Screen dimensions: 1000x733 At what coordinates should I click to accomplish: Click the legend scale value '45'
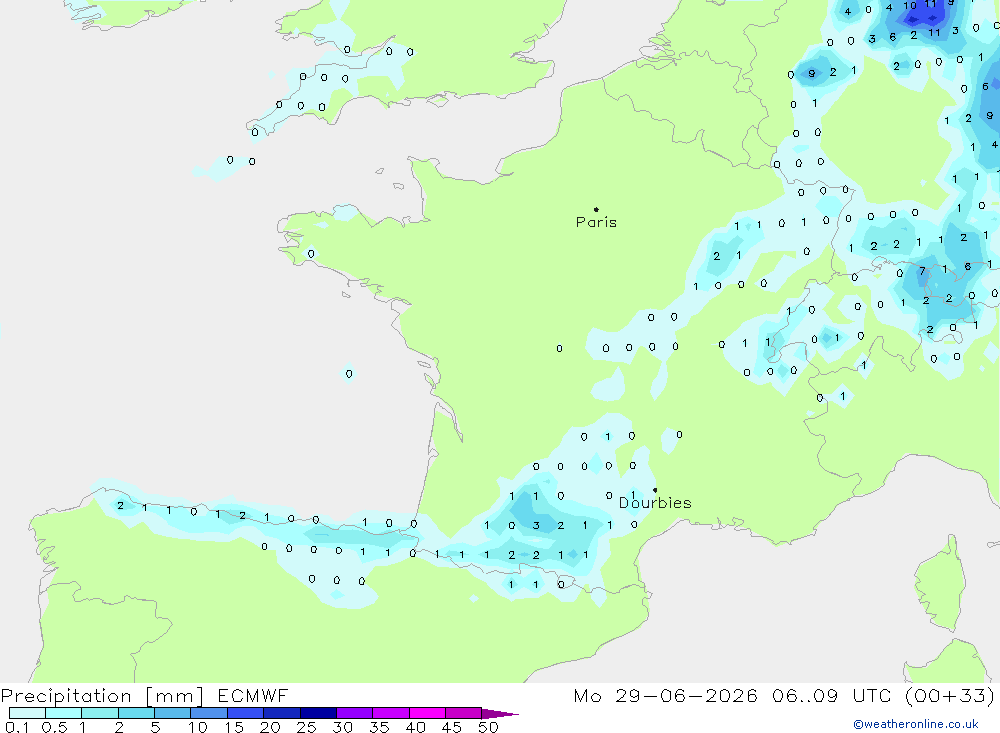452,727
